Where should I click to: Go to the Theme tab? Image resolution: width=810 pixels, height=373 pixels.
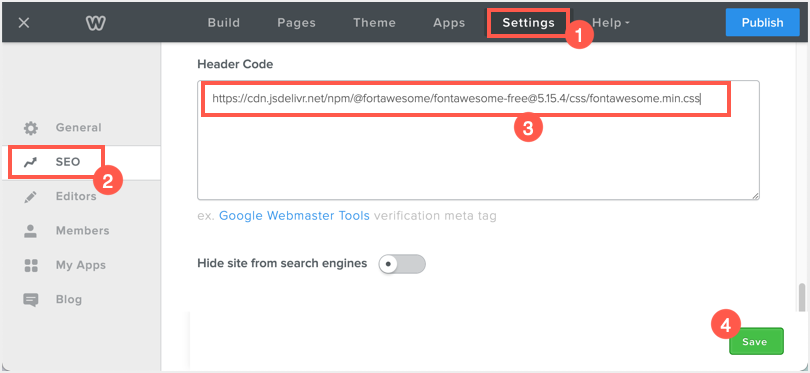(x=375, y=23)
